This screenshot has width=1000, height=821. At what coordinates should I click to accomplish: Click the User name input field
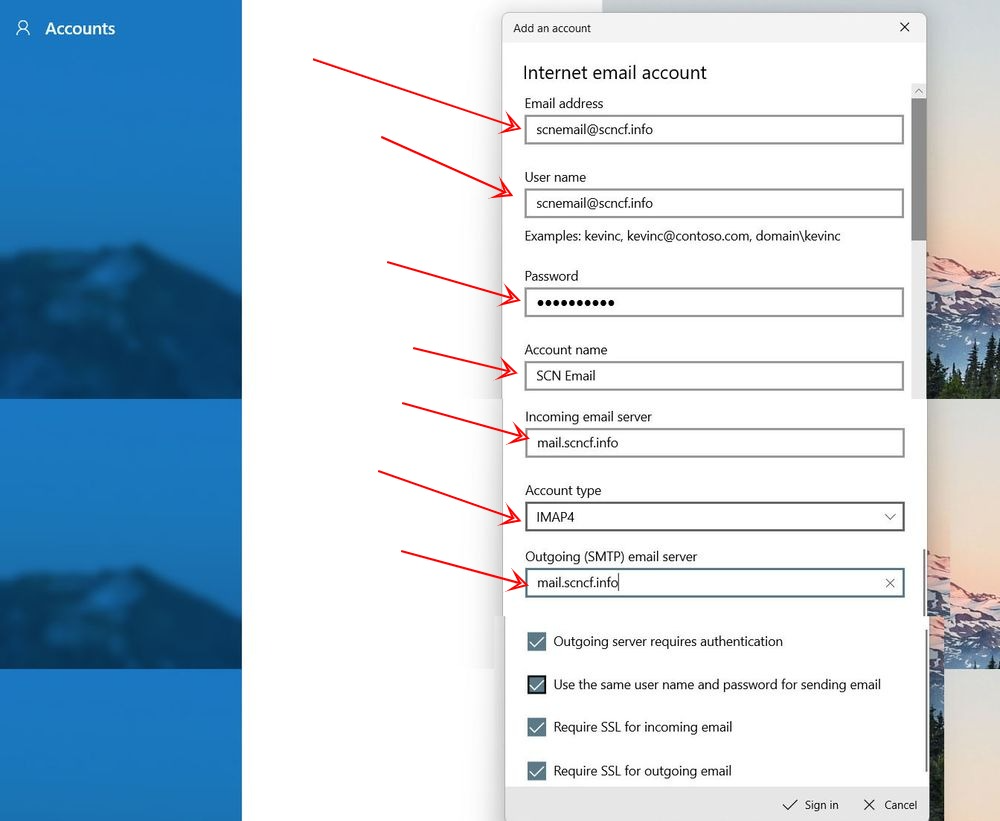pyautogui.click(x=714, y=203)
